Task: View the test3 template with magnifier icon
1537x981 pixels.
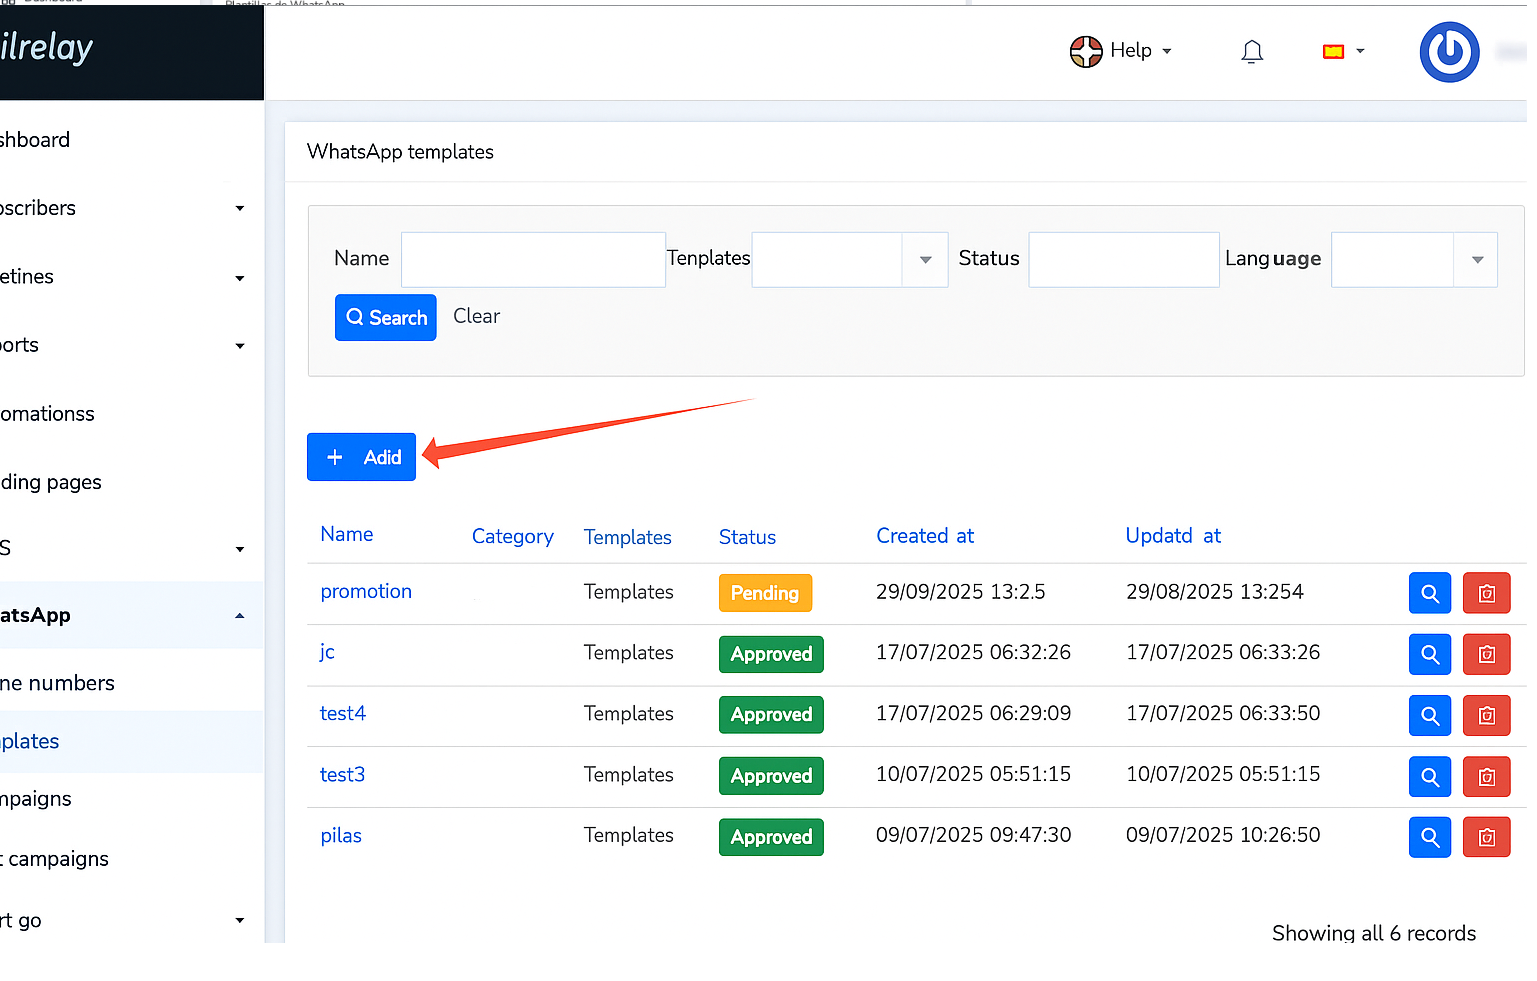Action: point(1430,777)
